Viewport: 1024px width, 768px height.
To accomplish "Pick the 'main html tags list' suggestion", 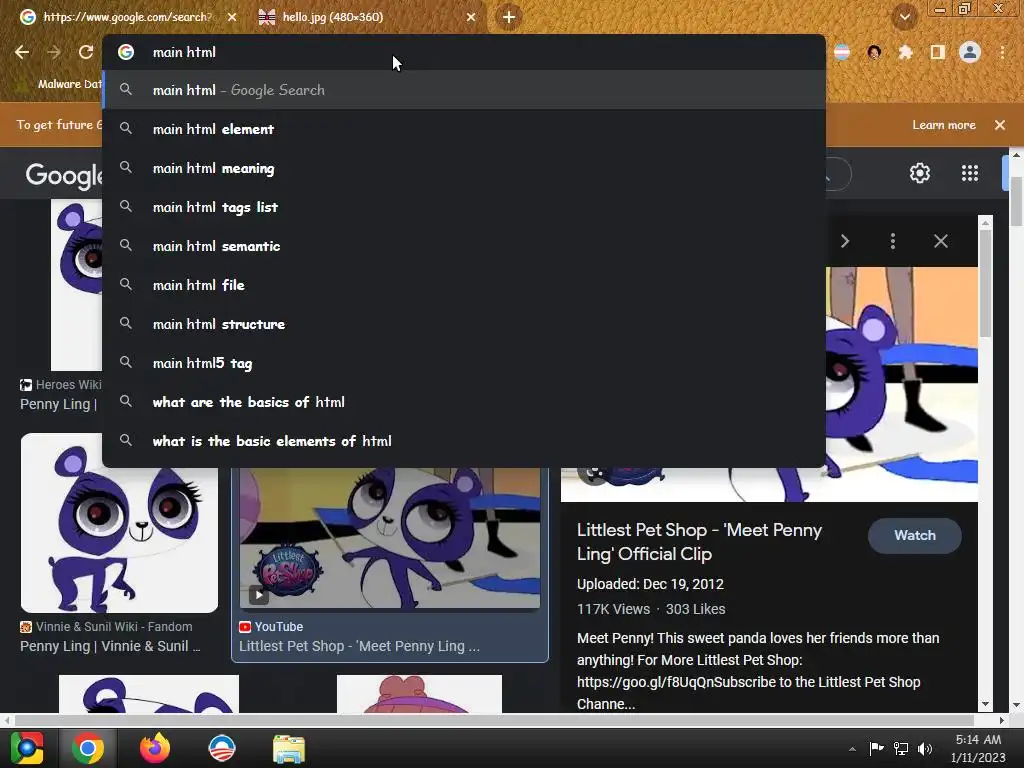I will point(464,207).
